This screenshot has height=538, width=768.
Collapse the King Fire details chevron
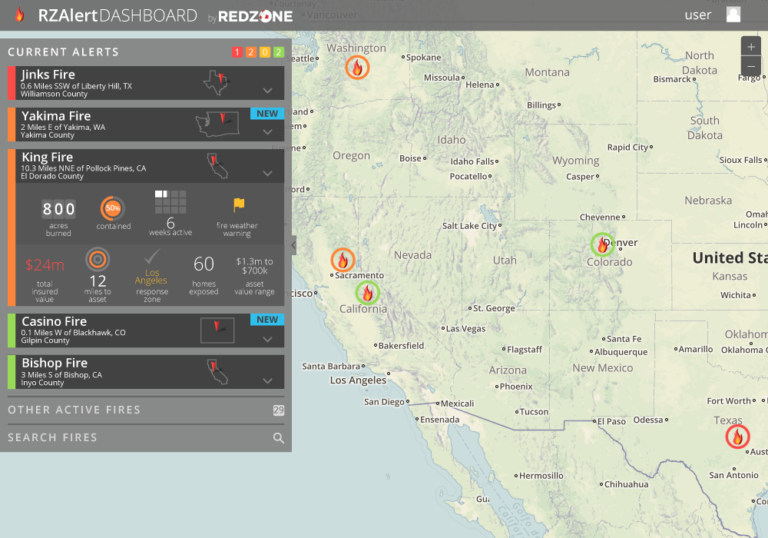click(x=267, y=173)
